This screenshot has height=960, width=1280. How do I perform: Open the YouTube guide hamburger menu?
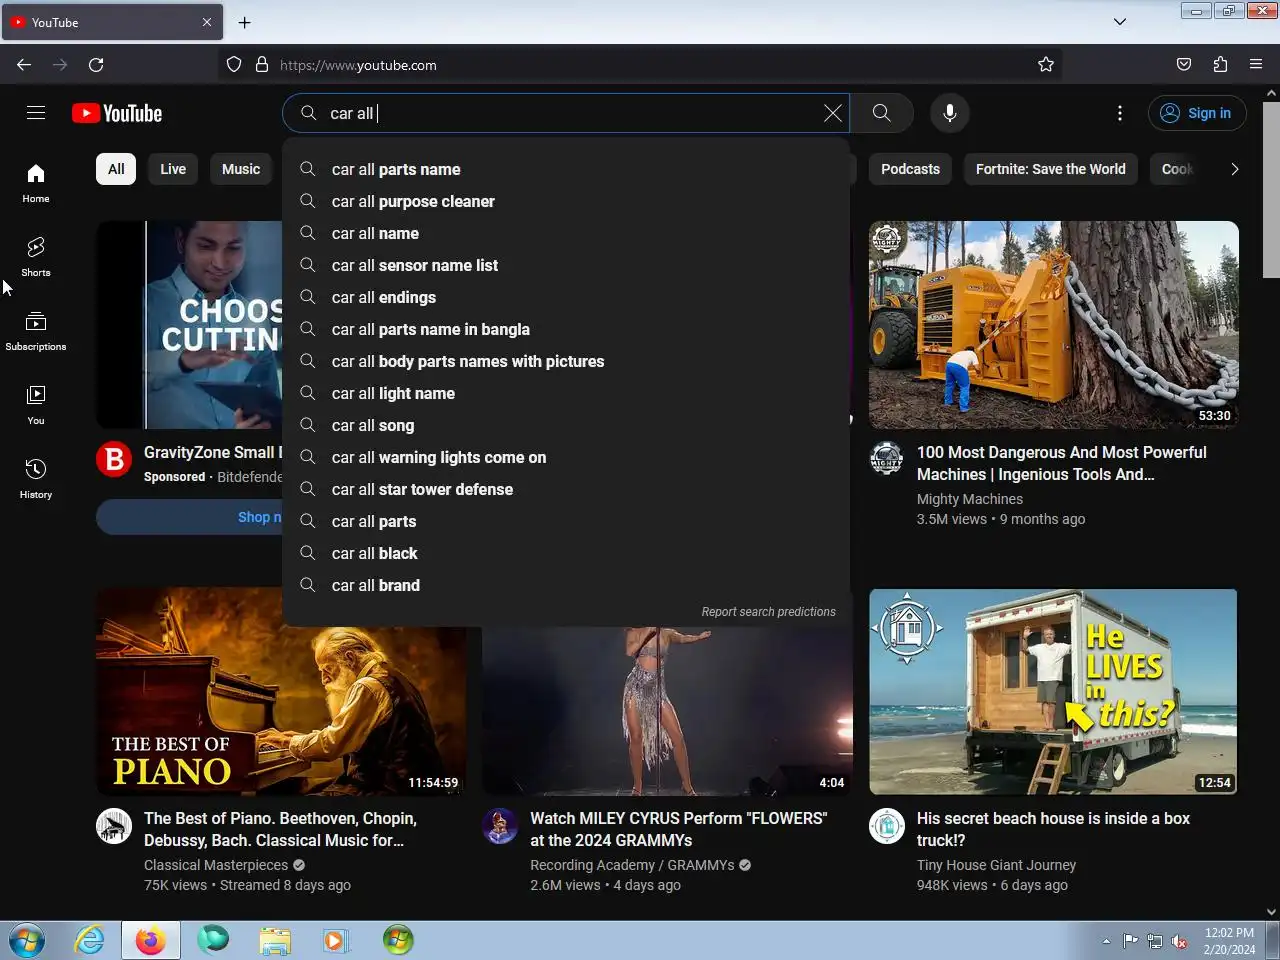coord(36,113)
